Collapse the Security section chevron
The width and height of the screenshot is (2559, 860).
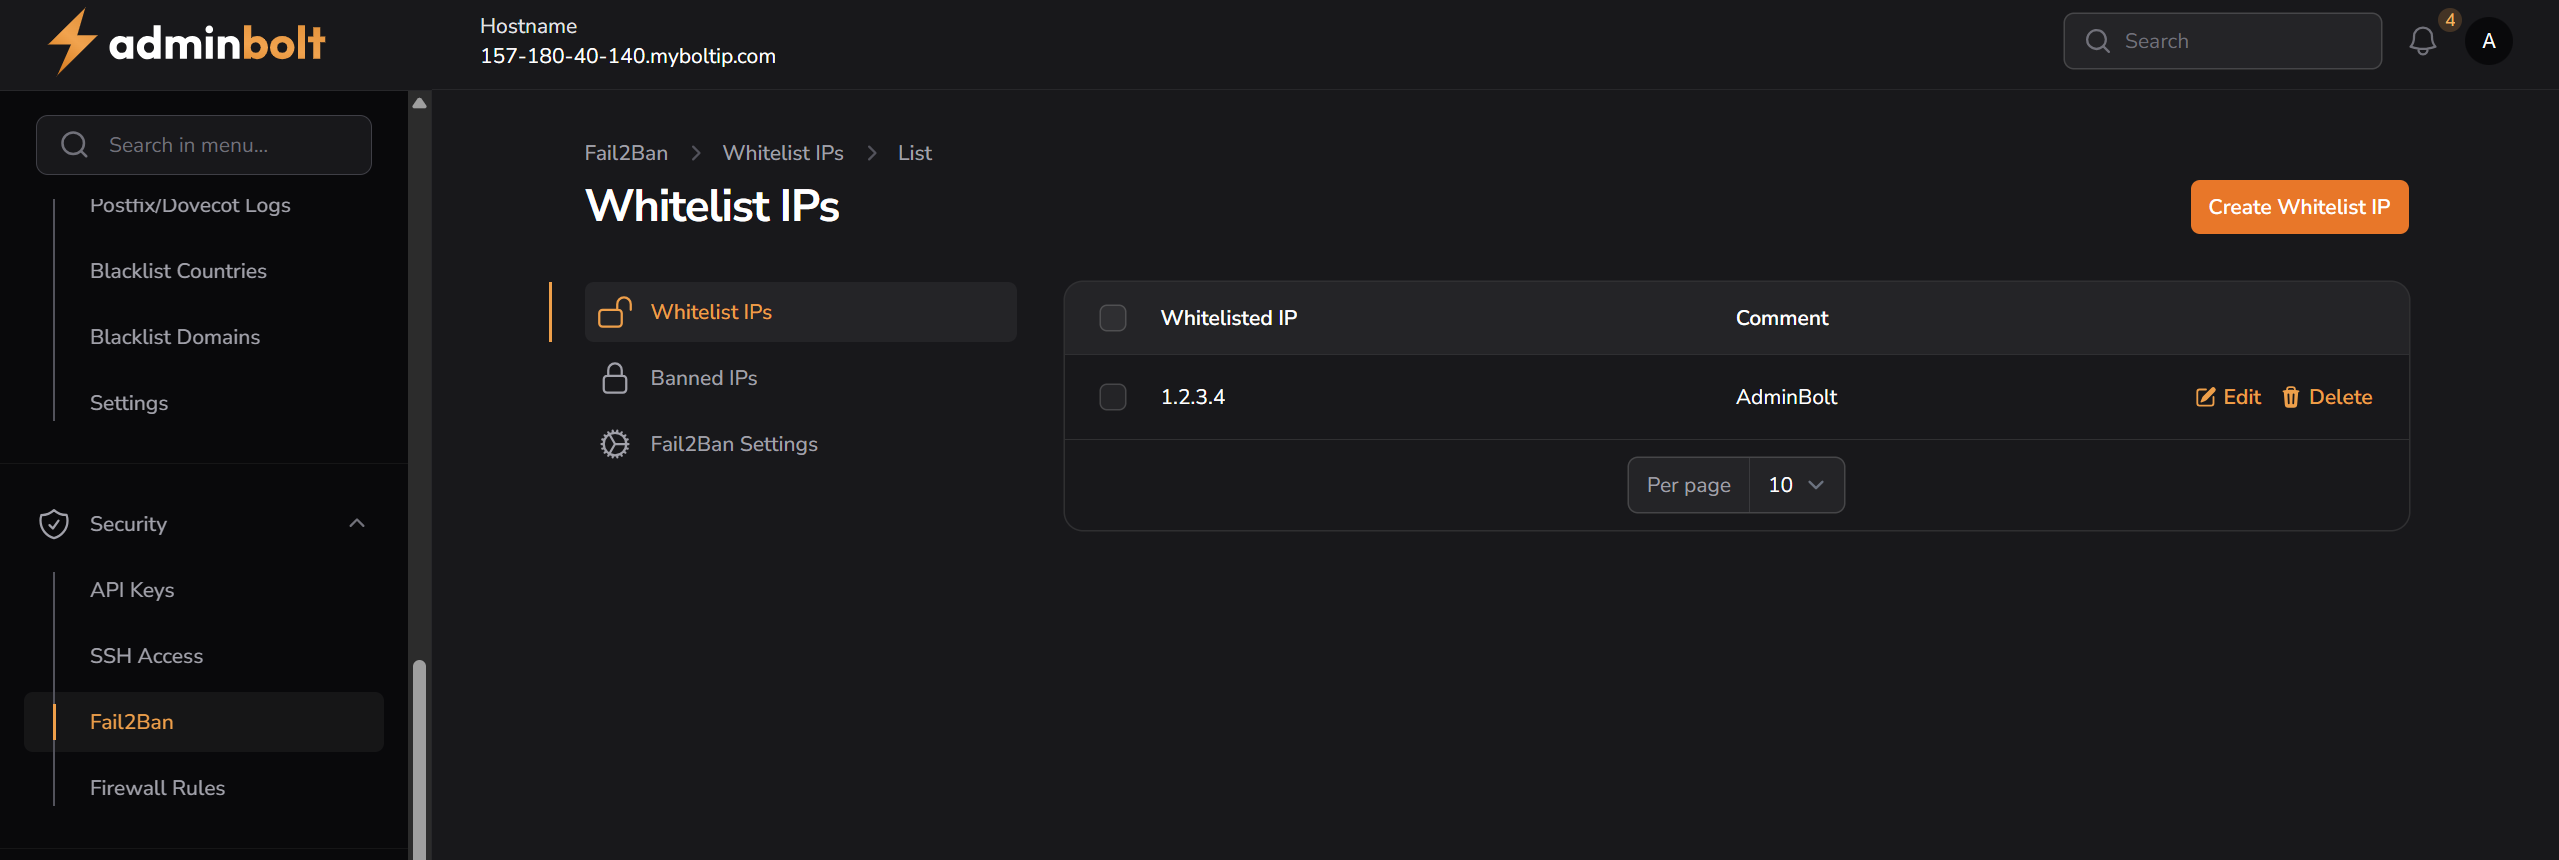pos(357,523)
